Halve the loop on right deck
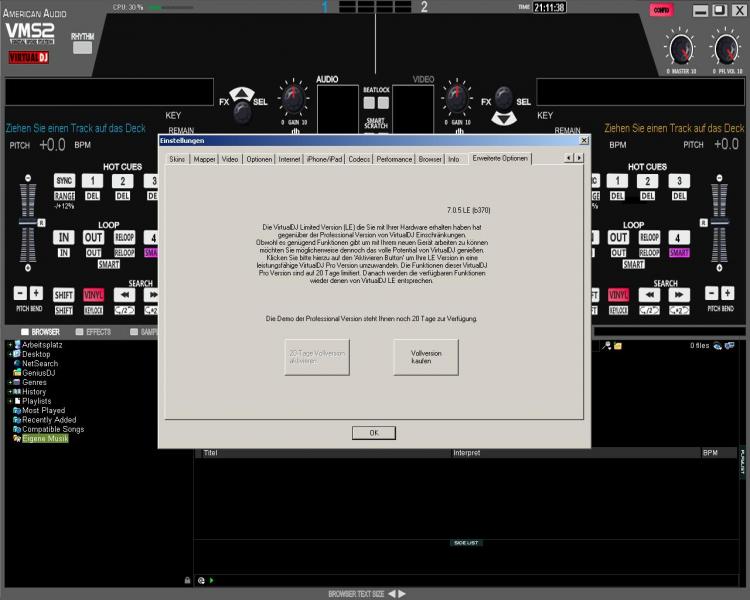This screenshot has height=600, width=750. (x=649, y=311)
